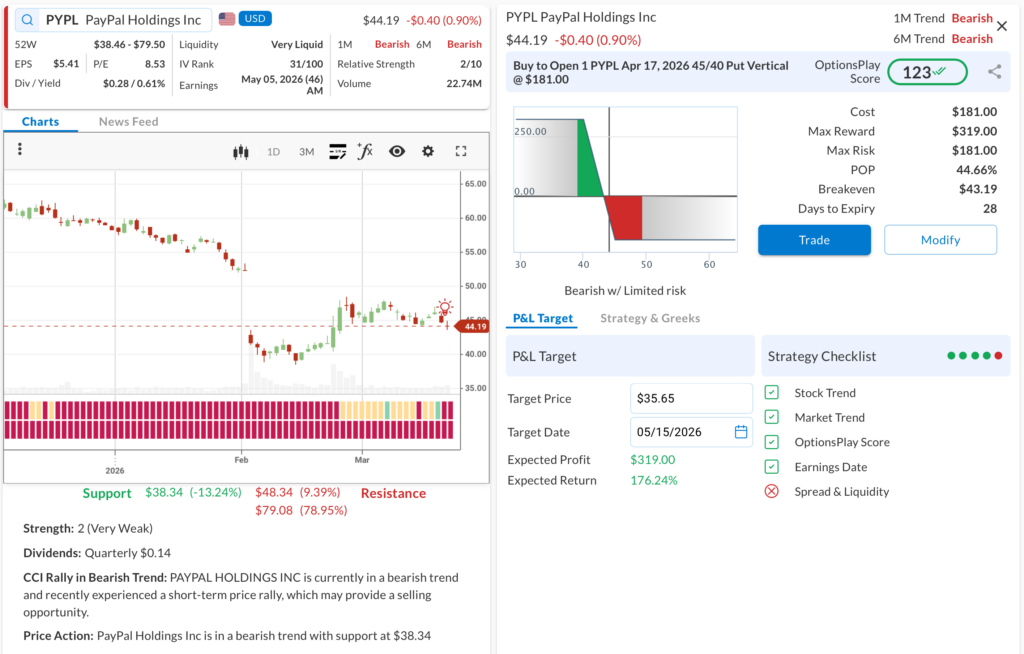Click the Target Price input field
The height and width of the screenshot is (654, 1024).
(690, 398)
